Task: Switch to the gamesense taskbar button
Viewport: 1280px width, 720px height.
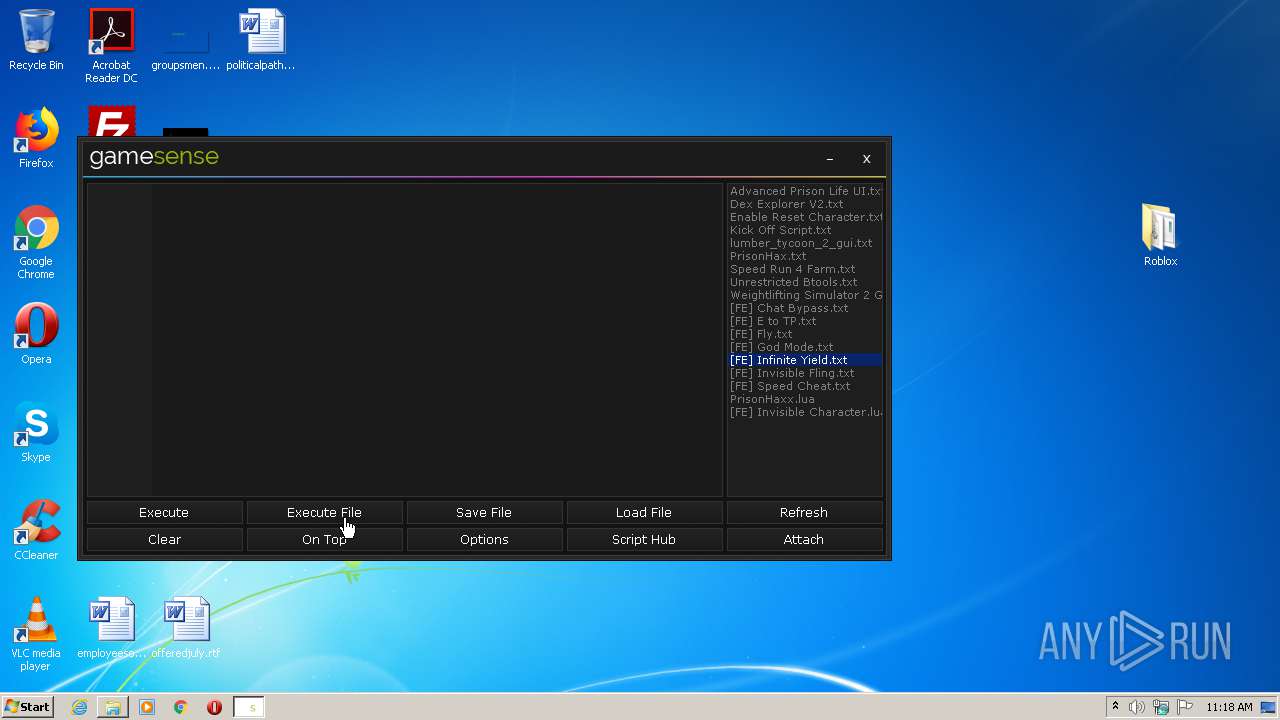Action: pyautogui.click(x=249, y=707)
